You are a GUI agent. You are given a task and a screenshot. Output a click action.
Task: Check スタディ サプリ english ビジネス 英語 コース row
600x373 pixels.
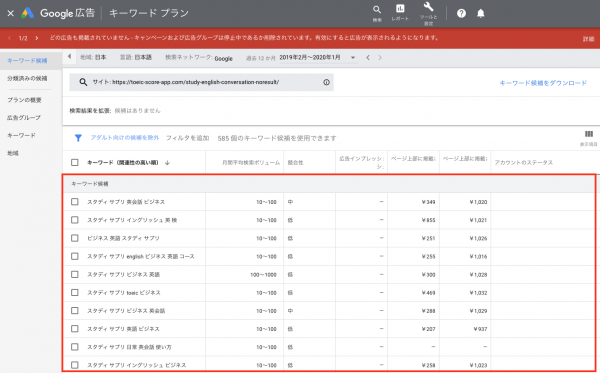pyautogui.click(x=75, y=256)
